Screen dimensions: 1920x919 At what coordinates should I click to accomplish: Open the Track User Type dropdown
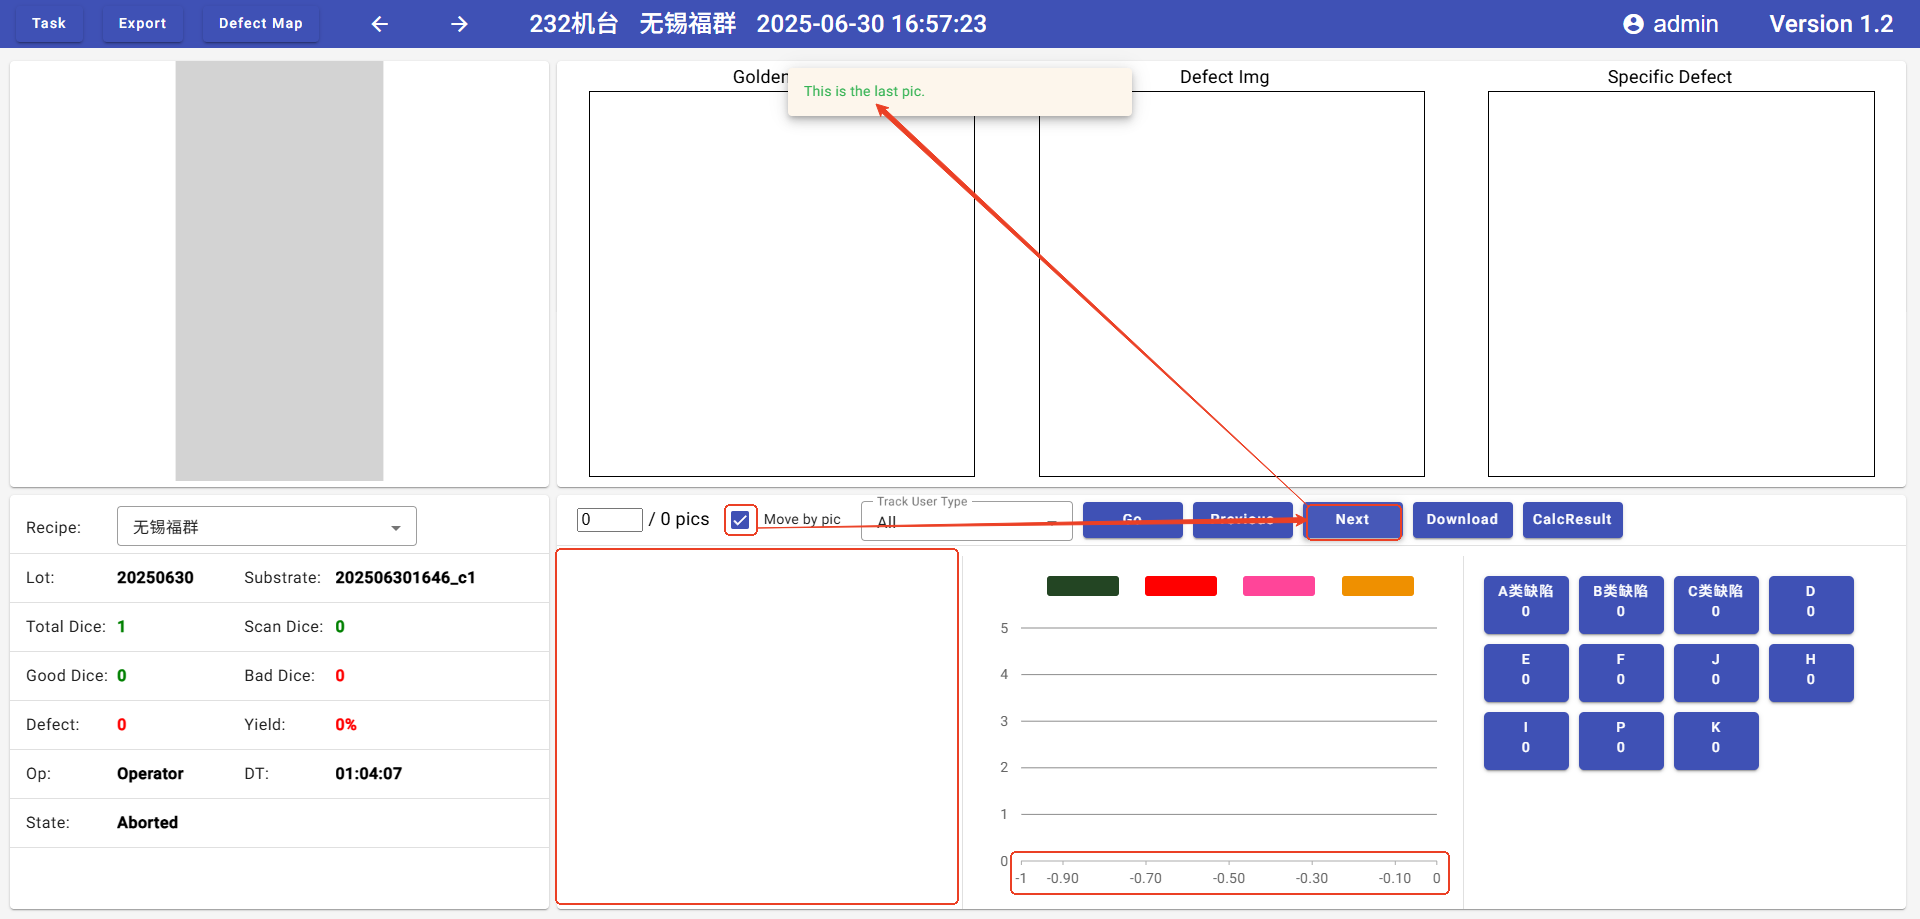[x=967, y=520]
